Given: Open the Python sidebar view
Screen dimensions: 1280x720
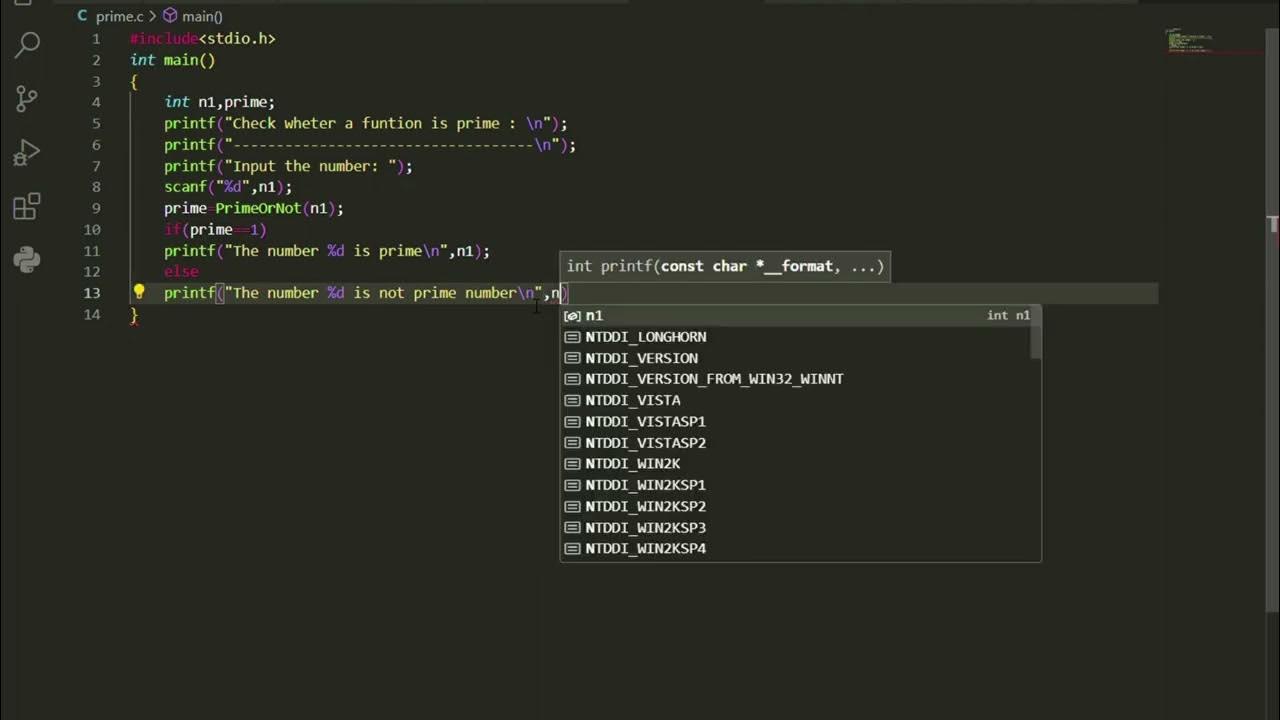Looking at the screenshot, I should point(27,260).
